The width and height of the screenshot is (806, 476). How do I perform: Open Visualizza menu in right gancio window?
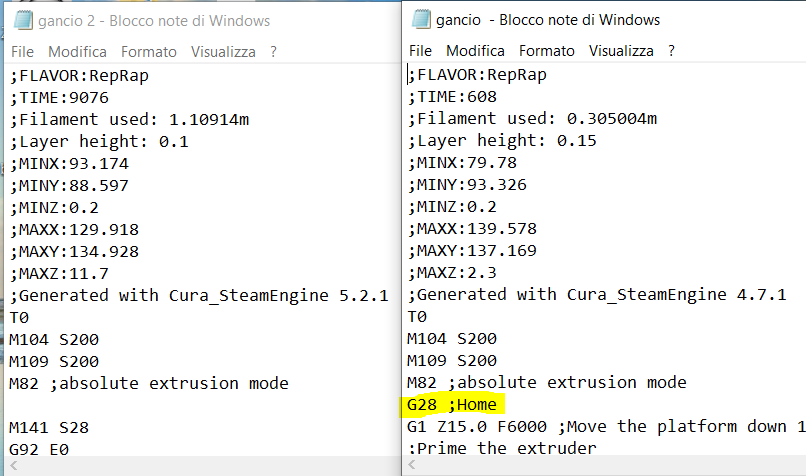[x=621, y=51]
